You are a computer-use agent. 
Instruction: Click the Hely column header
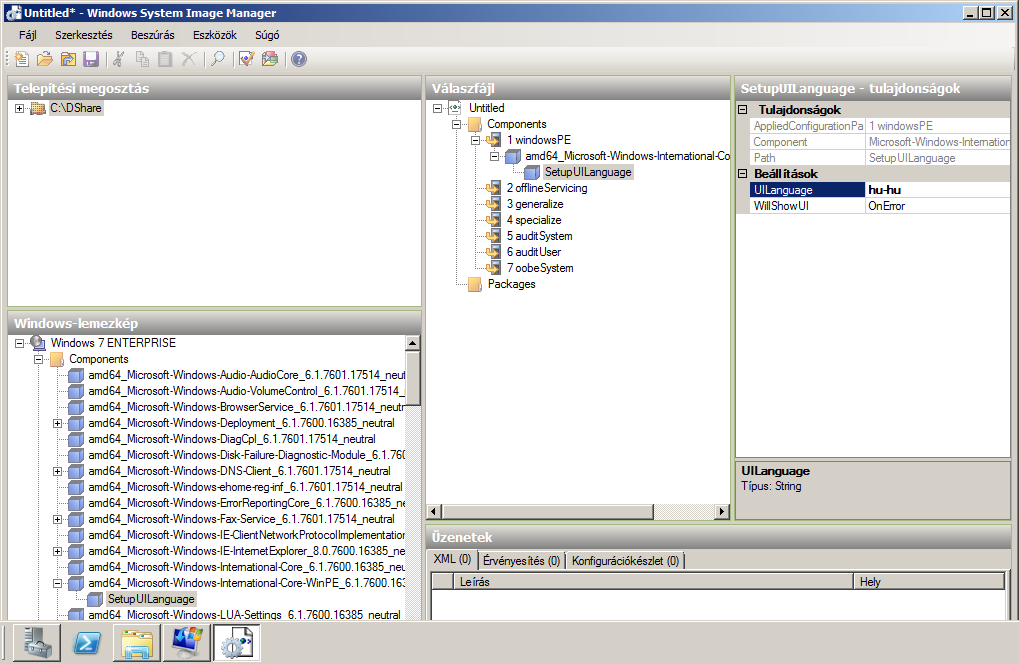(929, 581)
